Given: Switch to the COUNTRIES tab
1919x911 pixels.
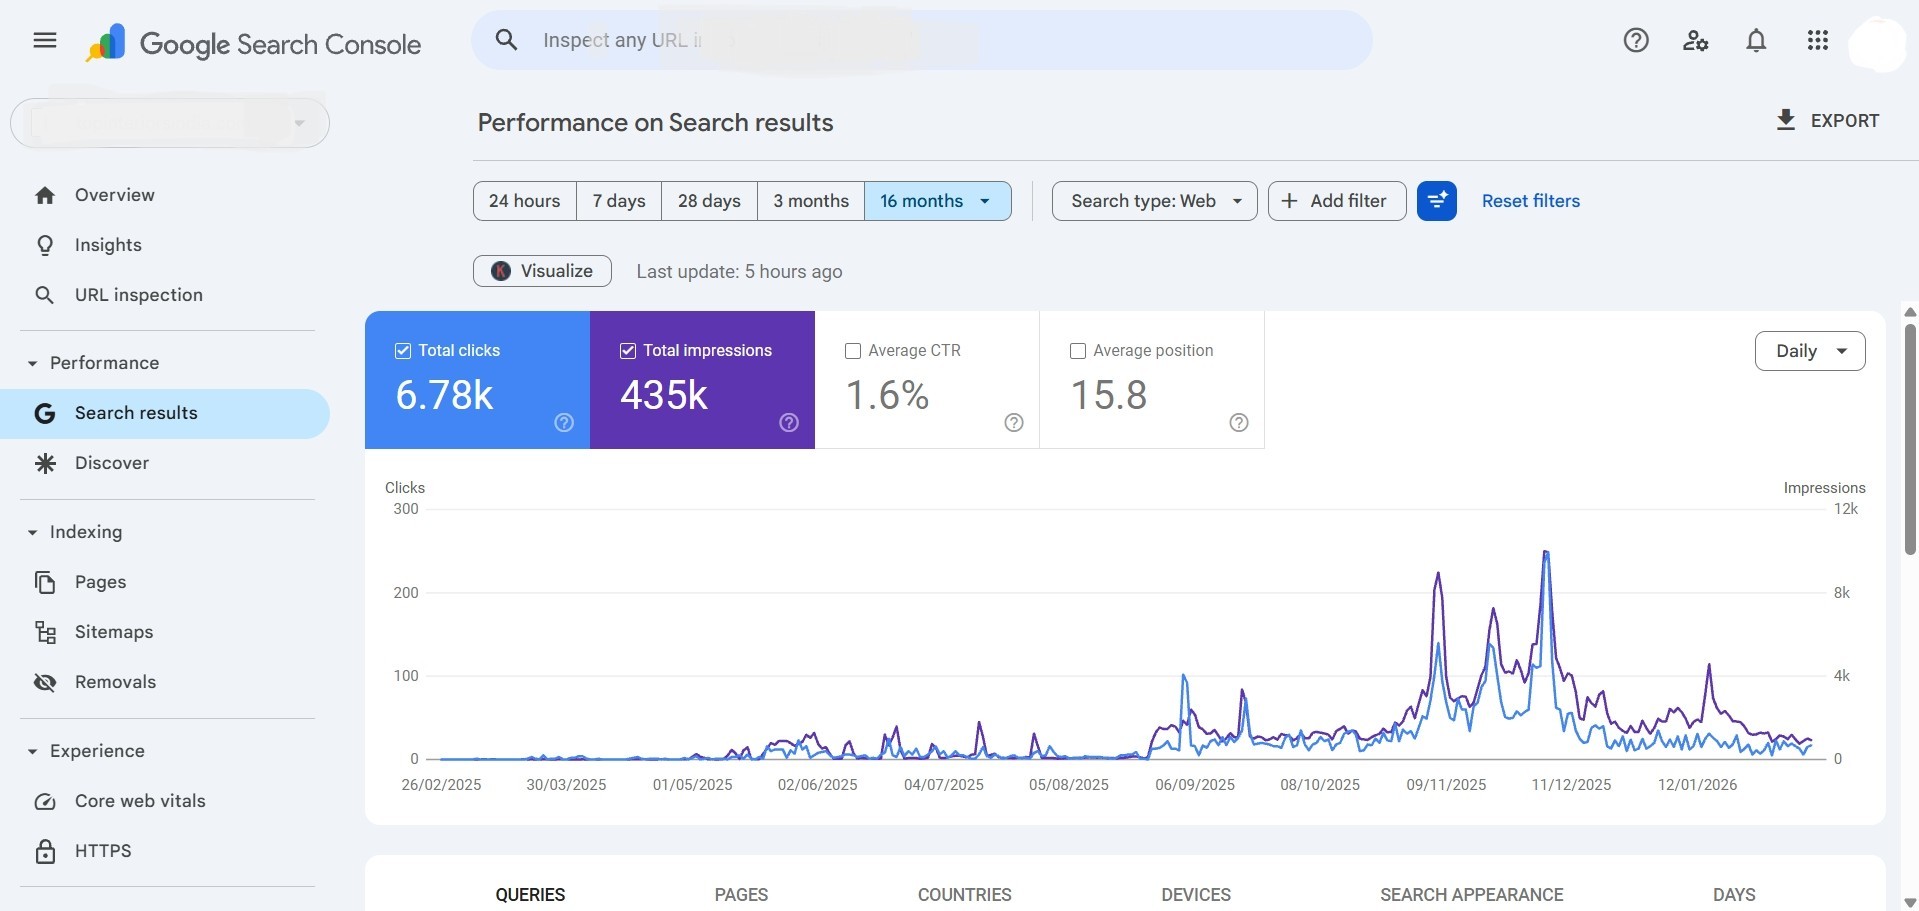Looking at the screenshot, I should (x=963, y=895).
